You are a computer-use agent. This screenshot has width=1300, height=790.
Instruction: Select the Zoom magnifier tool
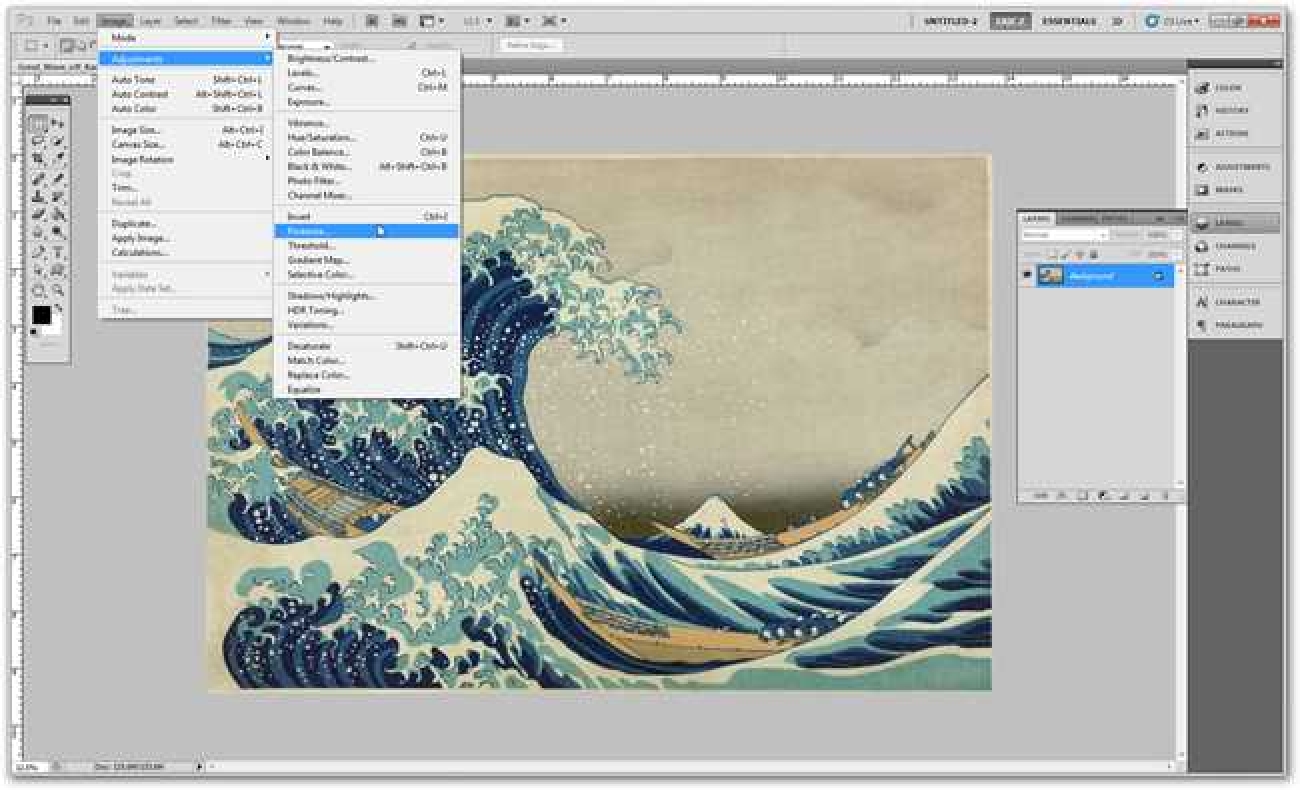[x=58, y=290]
